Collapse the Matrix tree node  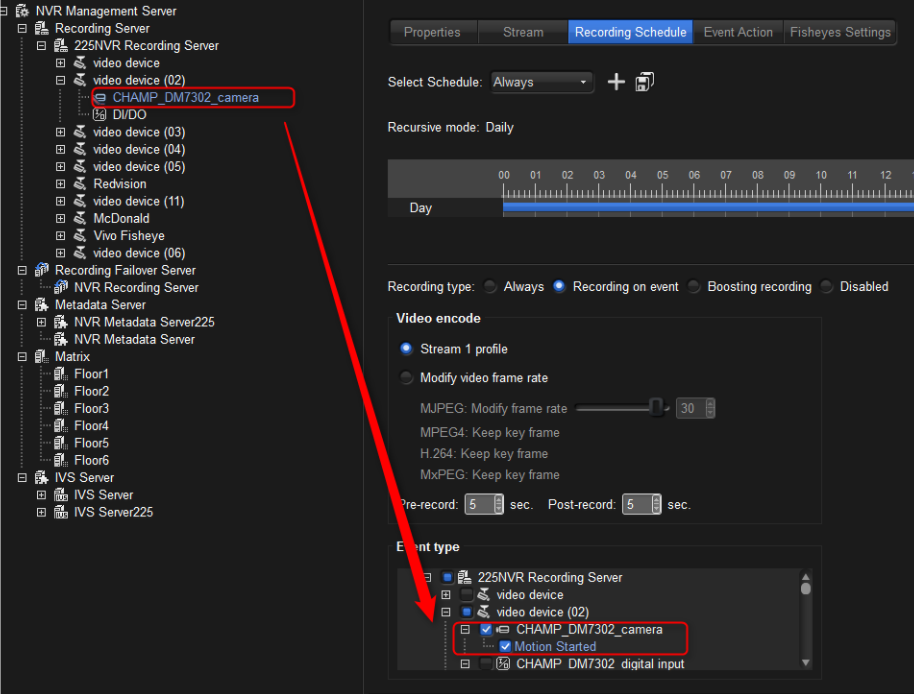click(x=22, y=357)
